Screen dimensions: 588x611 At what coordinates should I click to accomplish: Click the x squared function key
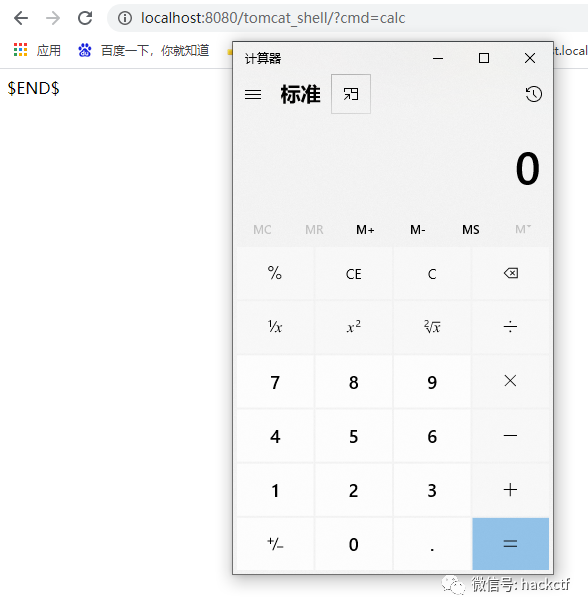click(353, 327)
